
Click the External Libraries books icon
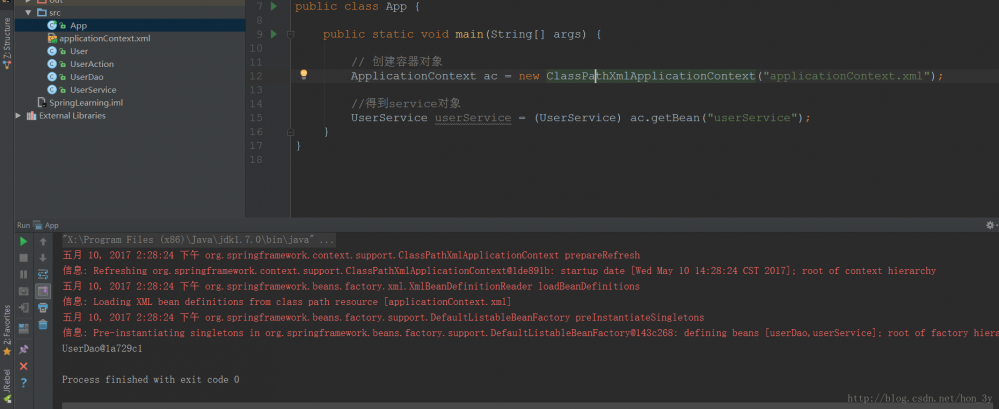(x=31, y=116)
